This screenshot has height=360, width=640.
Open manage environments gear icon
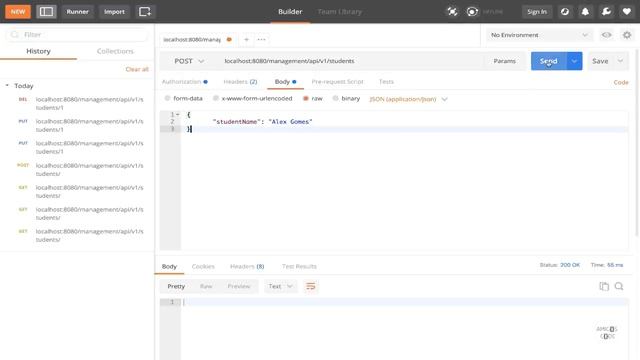pos(627,35)
